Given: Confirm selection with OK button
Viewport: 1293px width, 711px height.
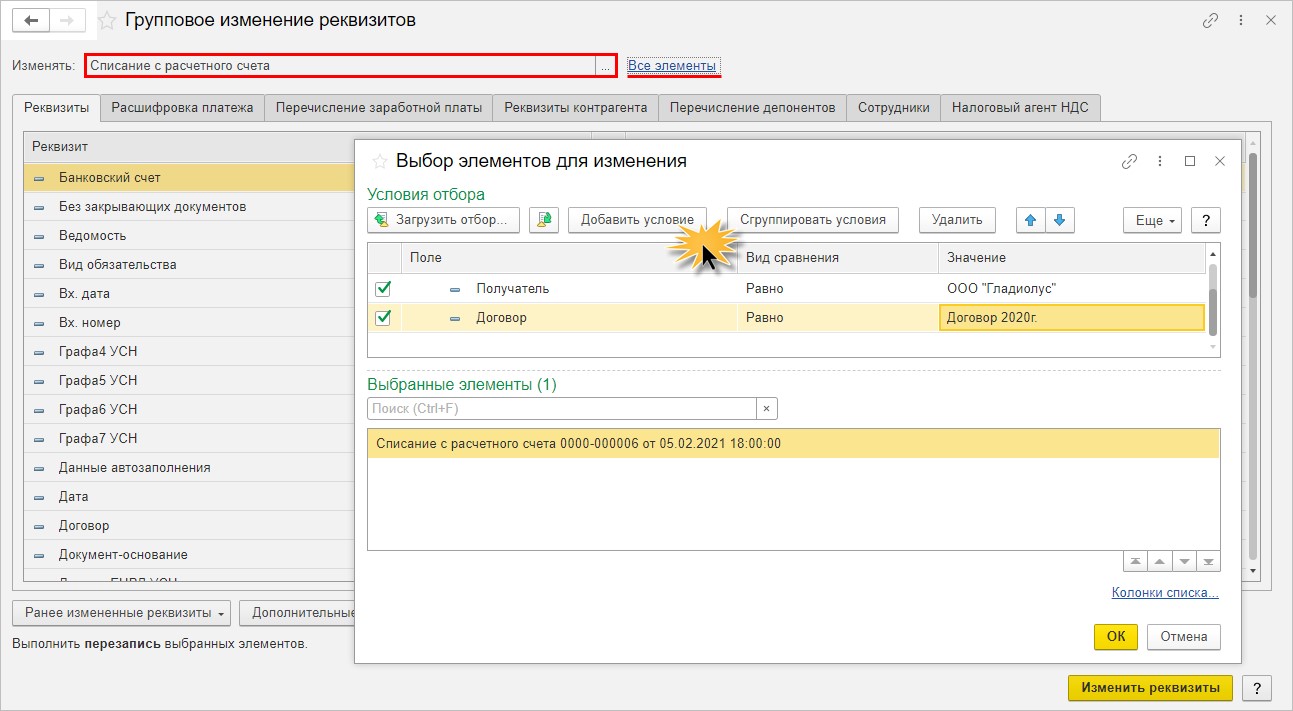Looking at the screenshot, I should [x=1116, y=637].
